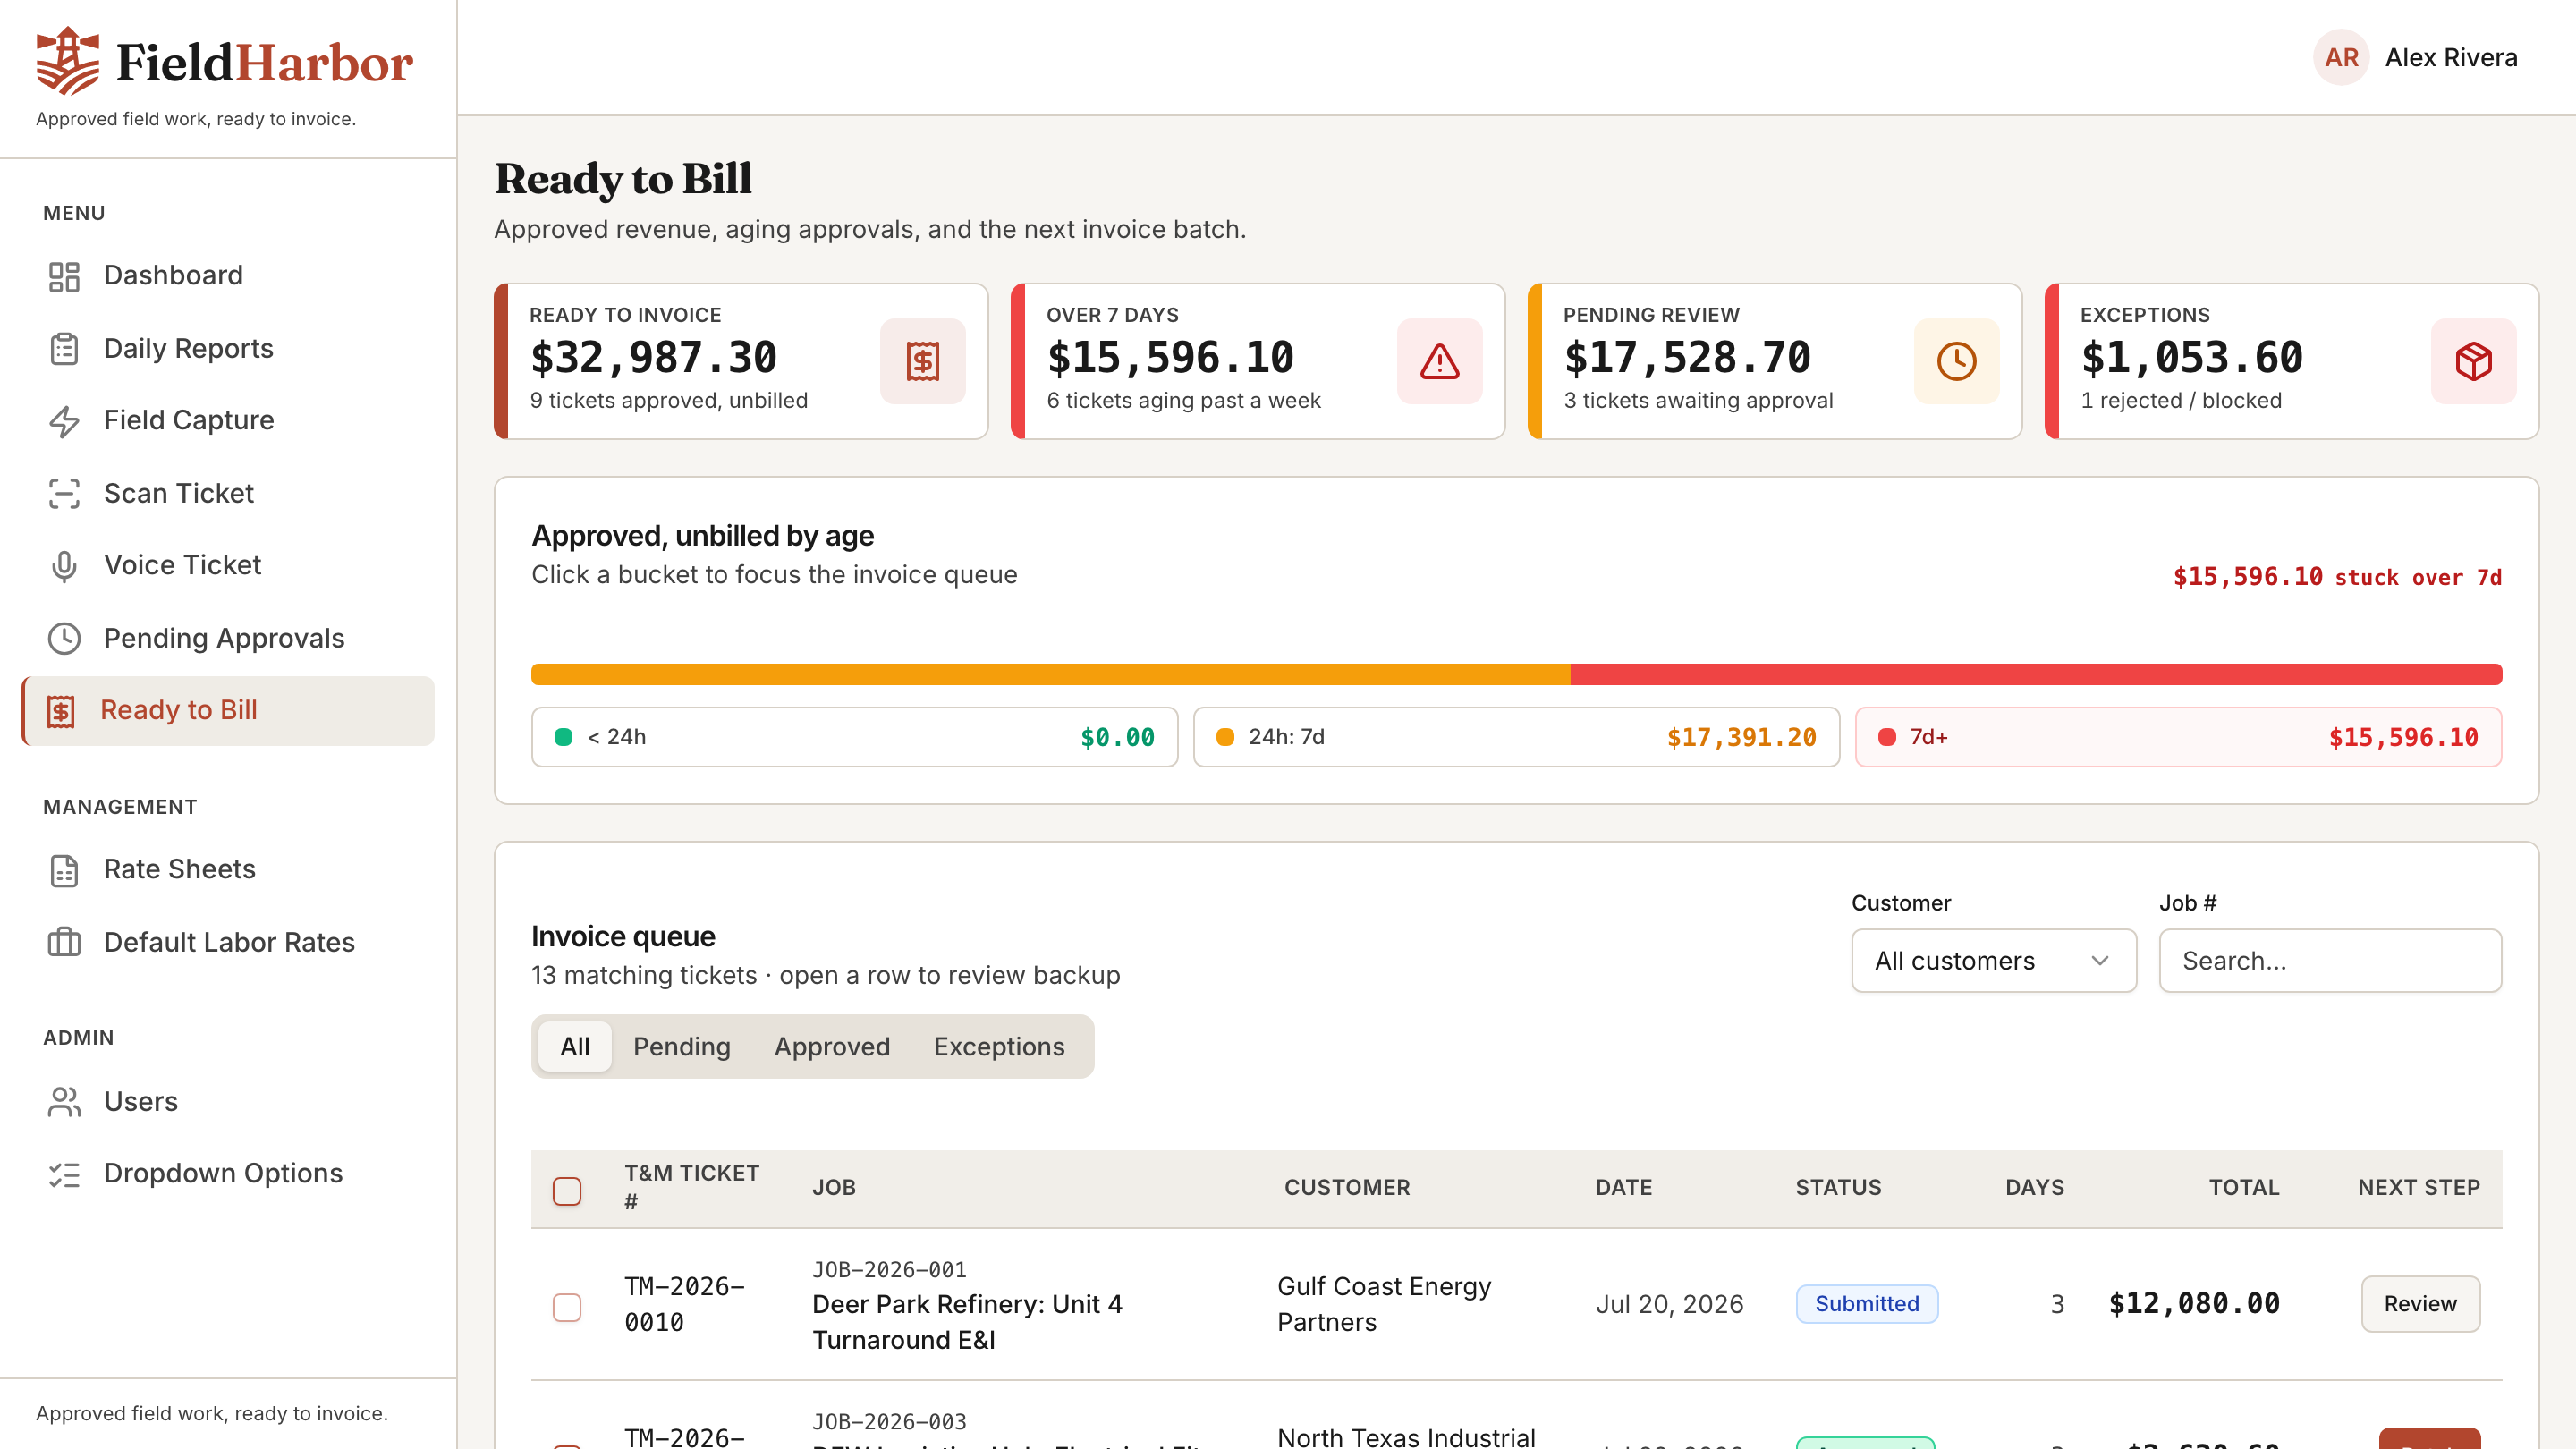Click the Ready to Bill receipt icon in sidebar
The image size is (2576, 1449).
[x=61, y=711]
